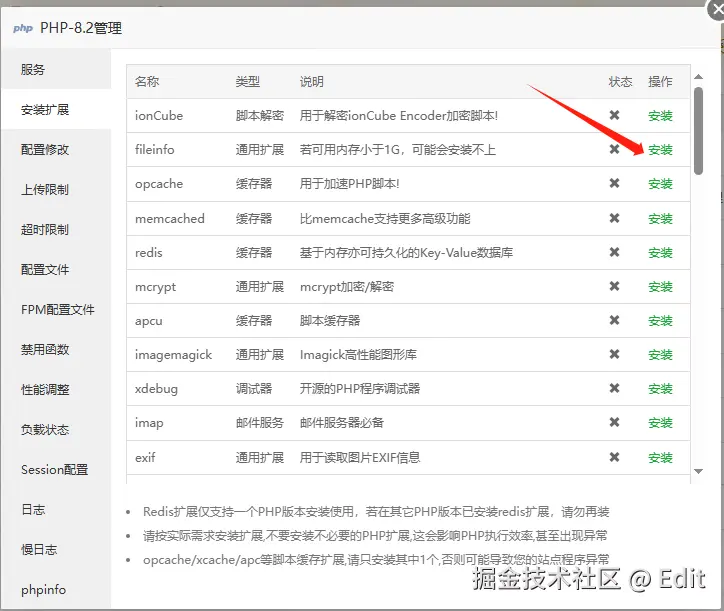Screen dimensions: 724x611
Task: Install the imagemagick extension
Action: coord(660,355)
